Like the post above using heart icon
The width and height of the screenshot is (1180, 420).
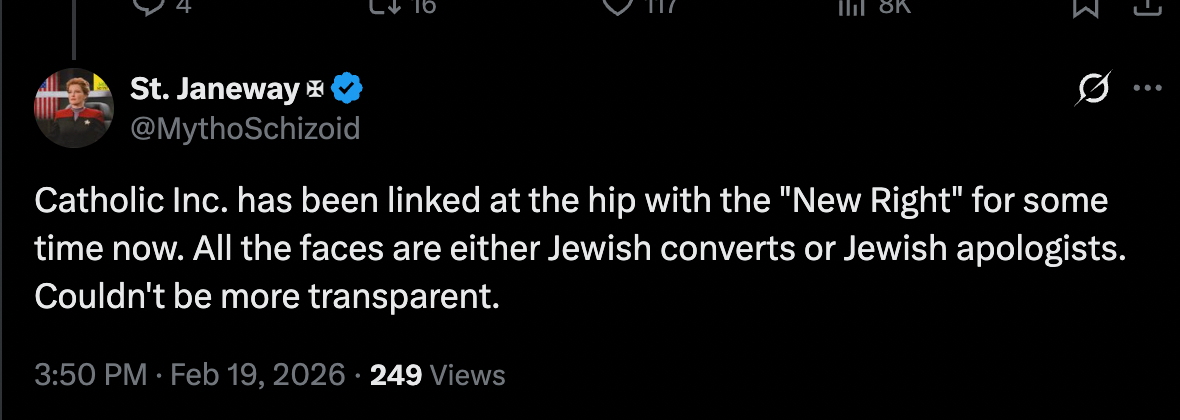coord(620,6)
